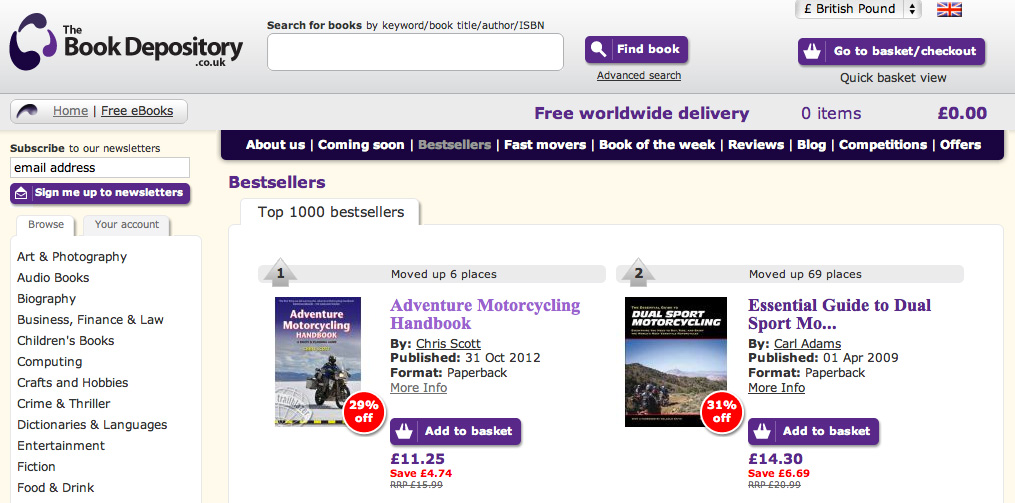Click the newsletter email address field
The height and width of the screenshot is (503, 1015).
(100, 168)
